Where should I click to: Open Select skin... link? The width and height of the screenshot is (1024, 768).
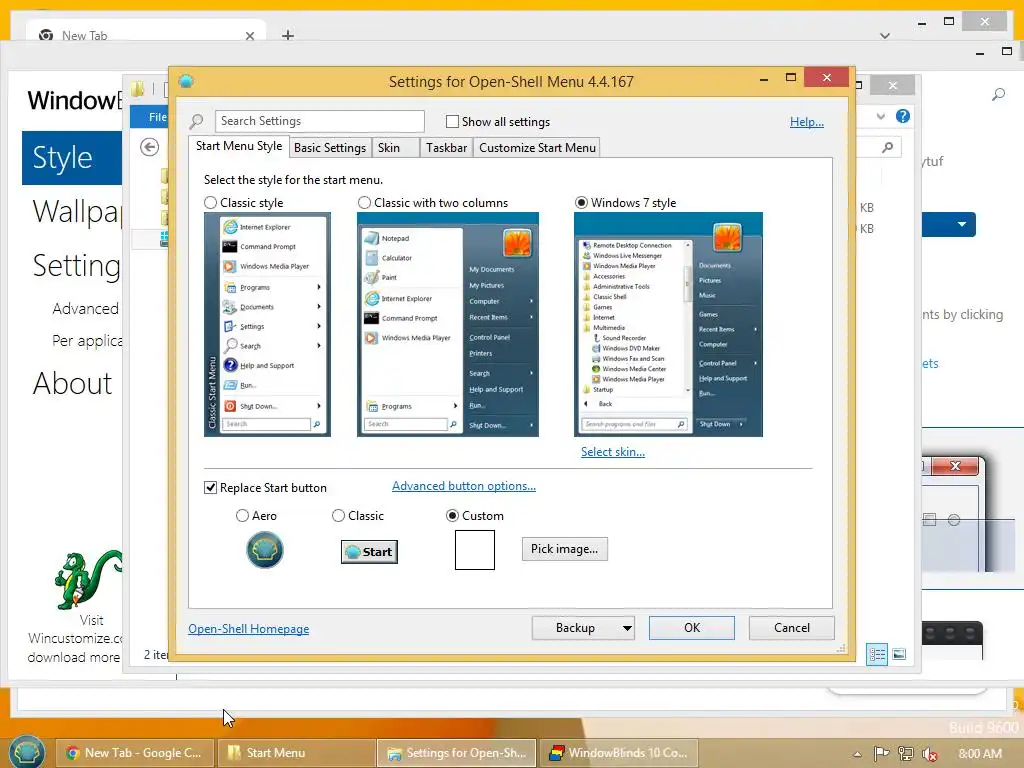coord(613,452)
